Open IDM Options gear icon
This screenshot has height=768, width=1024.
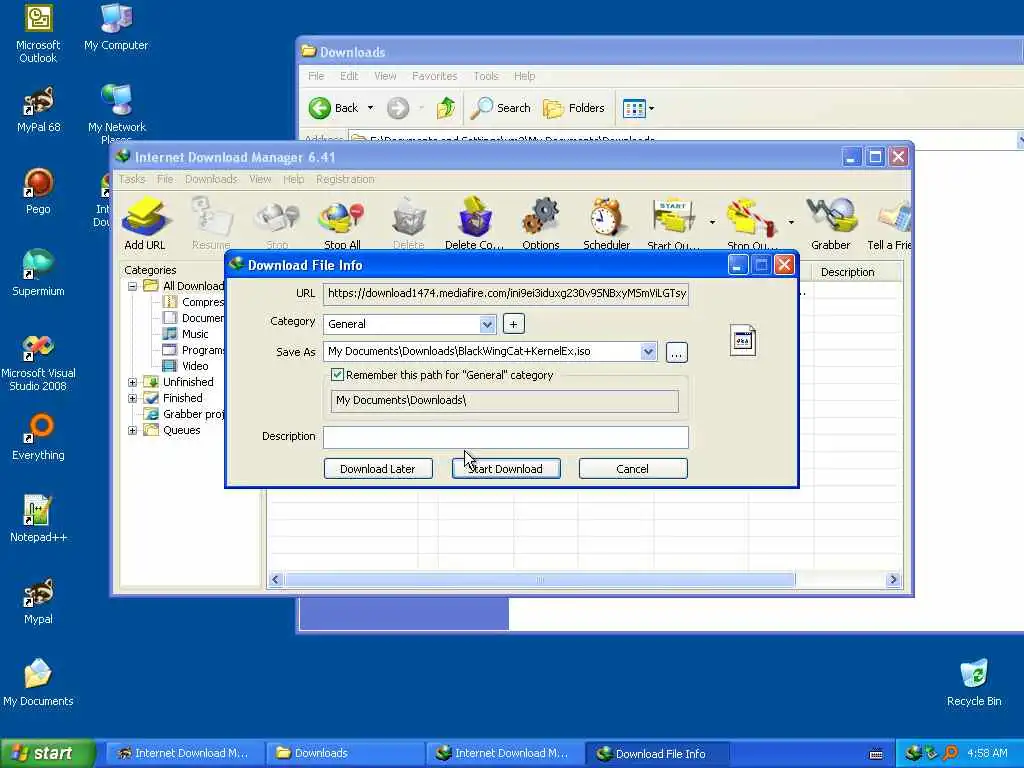pos(541,222)
